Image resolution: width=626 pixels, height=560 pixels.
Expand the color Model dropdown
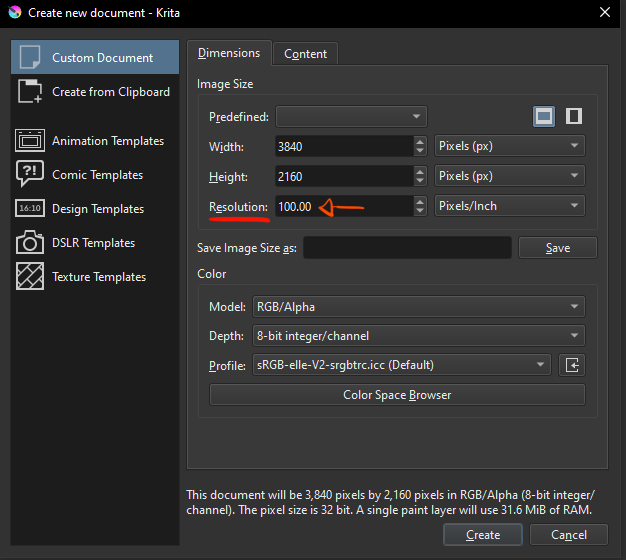pyautogui.click(x=419, y=307)
